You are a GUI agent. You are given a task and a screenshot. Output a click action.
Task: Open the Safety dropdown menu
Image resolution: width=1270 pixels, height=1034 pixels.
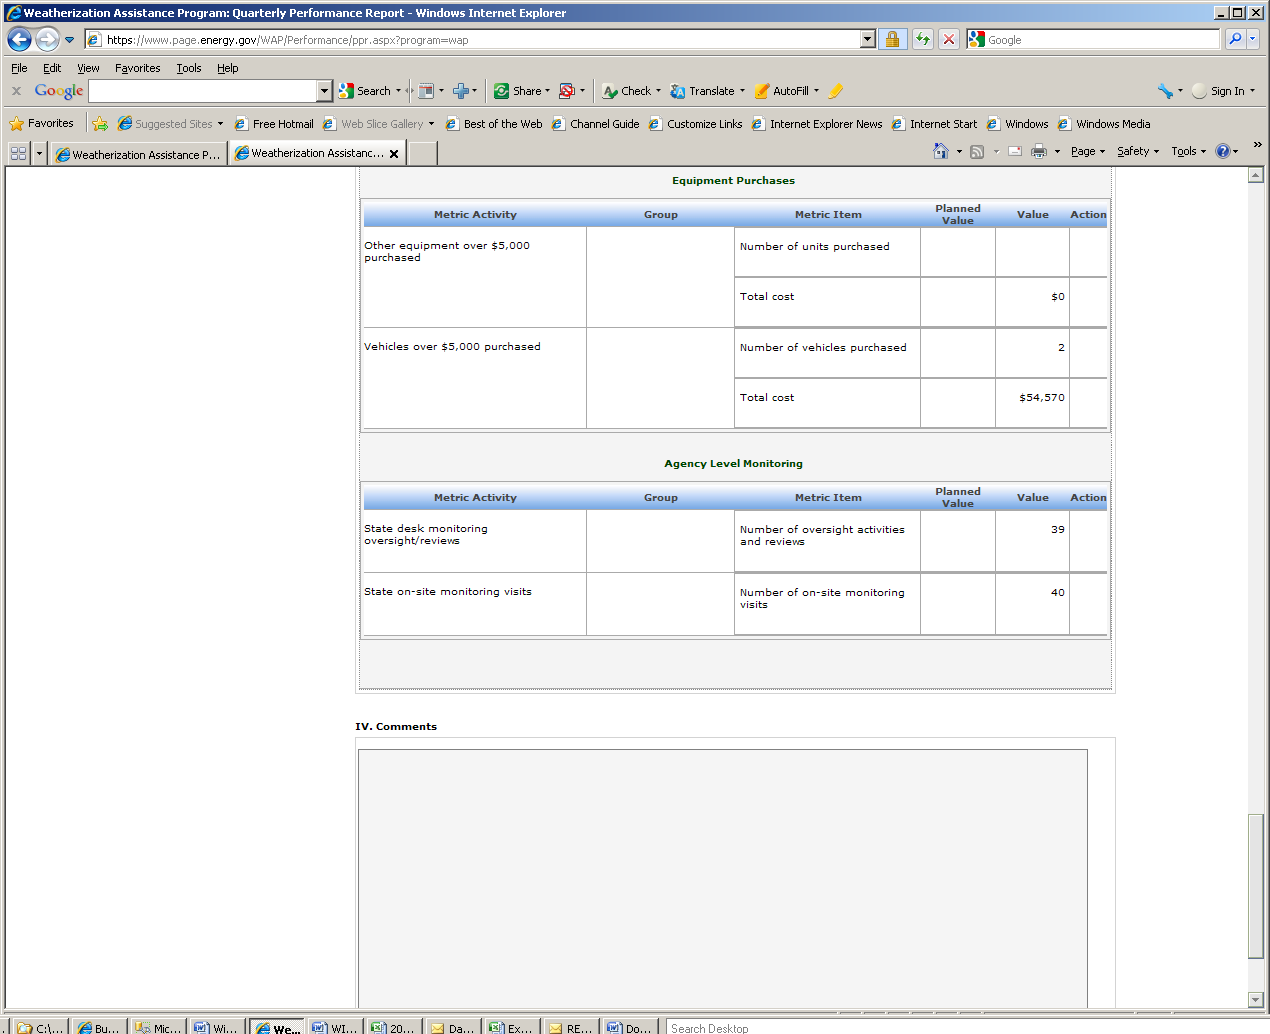[x=1137, y=151]
